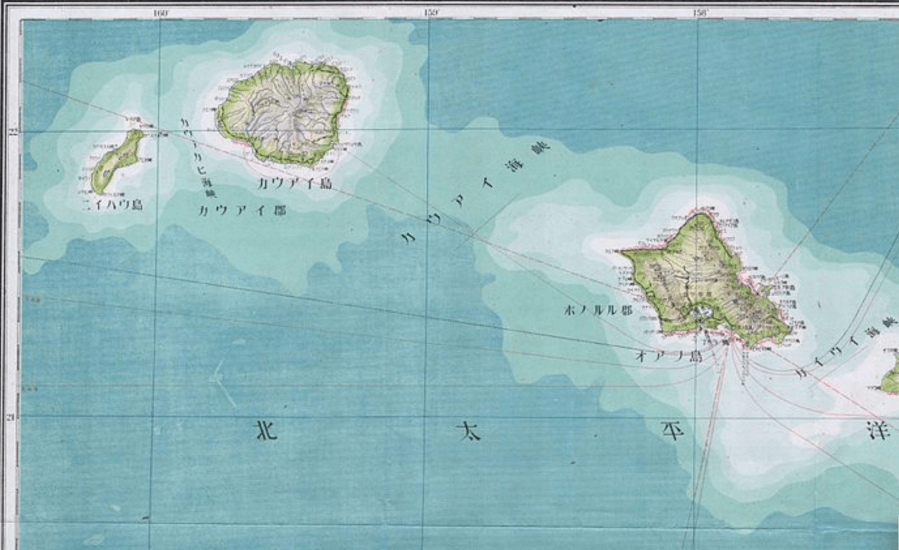Click the オアフ島 label

click(x=668, y=355)
